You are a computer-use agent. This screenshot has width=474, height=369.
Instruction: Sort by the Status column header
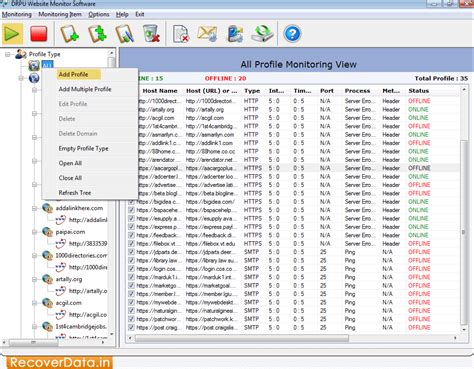coord(419,91)
